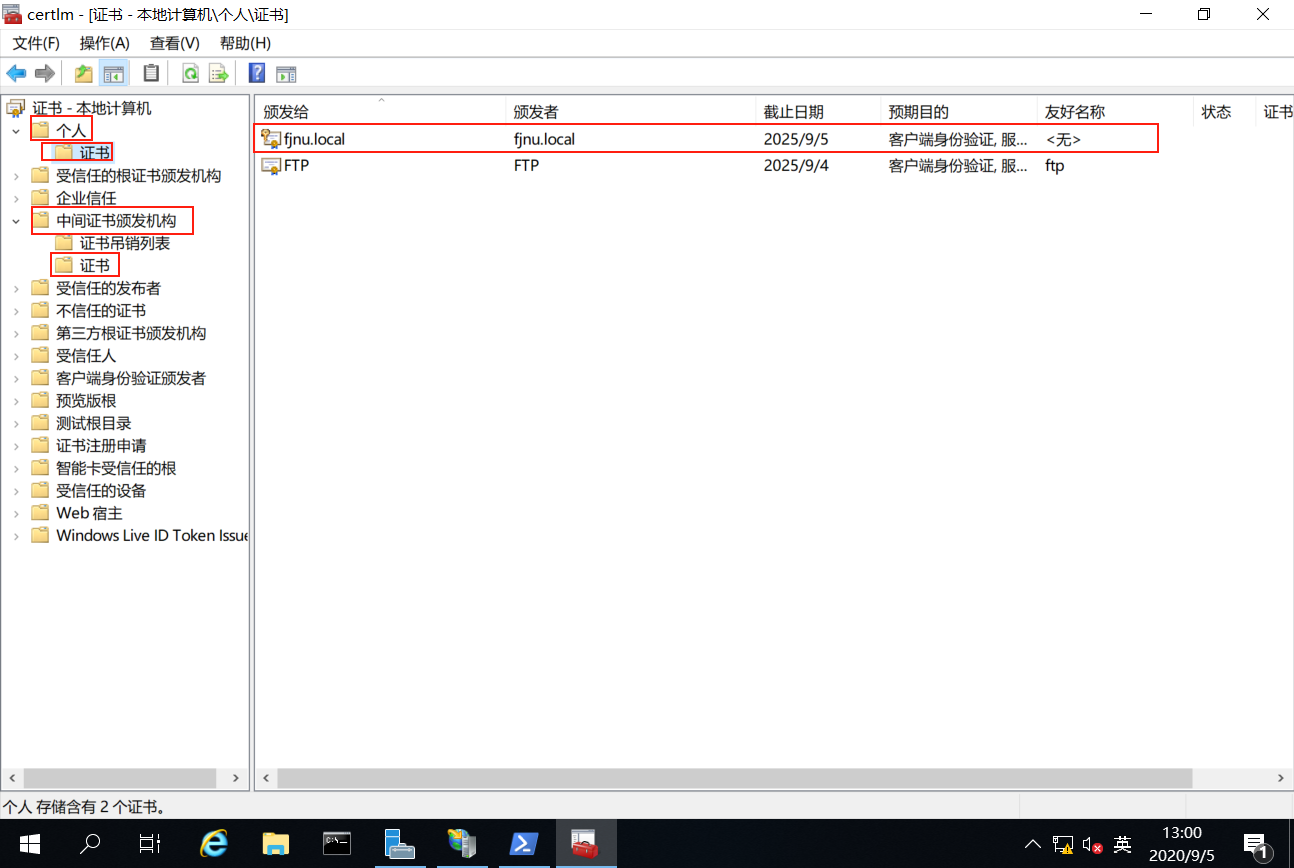Click the Export List icon
This screenshot has height=868, width=1294.
(218, 73)
